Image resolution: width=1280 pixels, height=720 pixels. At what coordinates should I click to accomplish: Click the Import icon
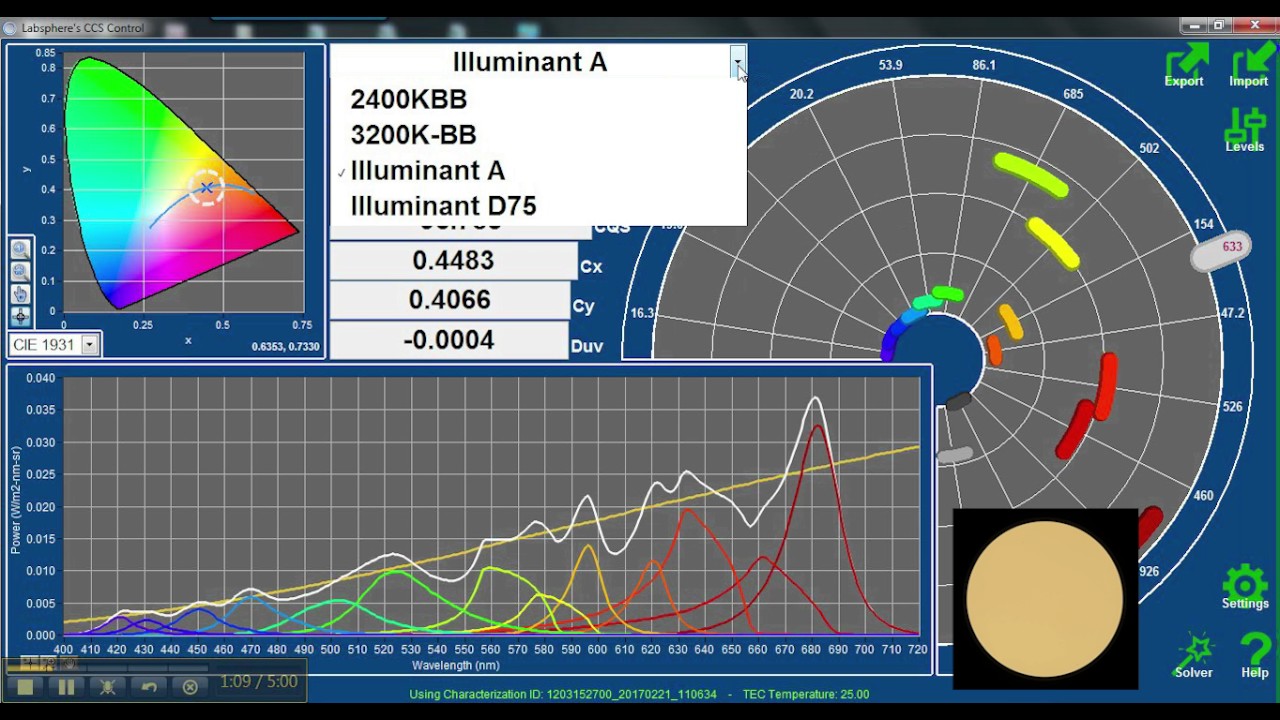(1248, 65)
